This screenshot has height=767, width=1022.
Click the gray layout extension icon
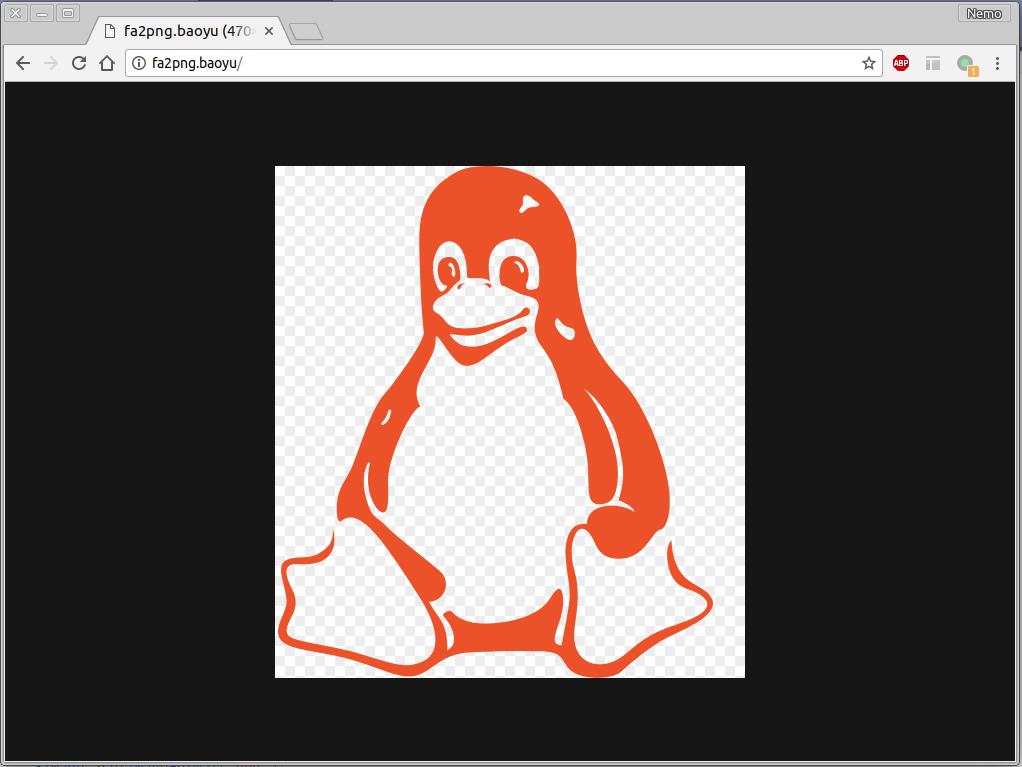point(933,63)
